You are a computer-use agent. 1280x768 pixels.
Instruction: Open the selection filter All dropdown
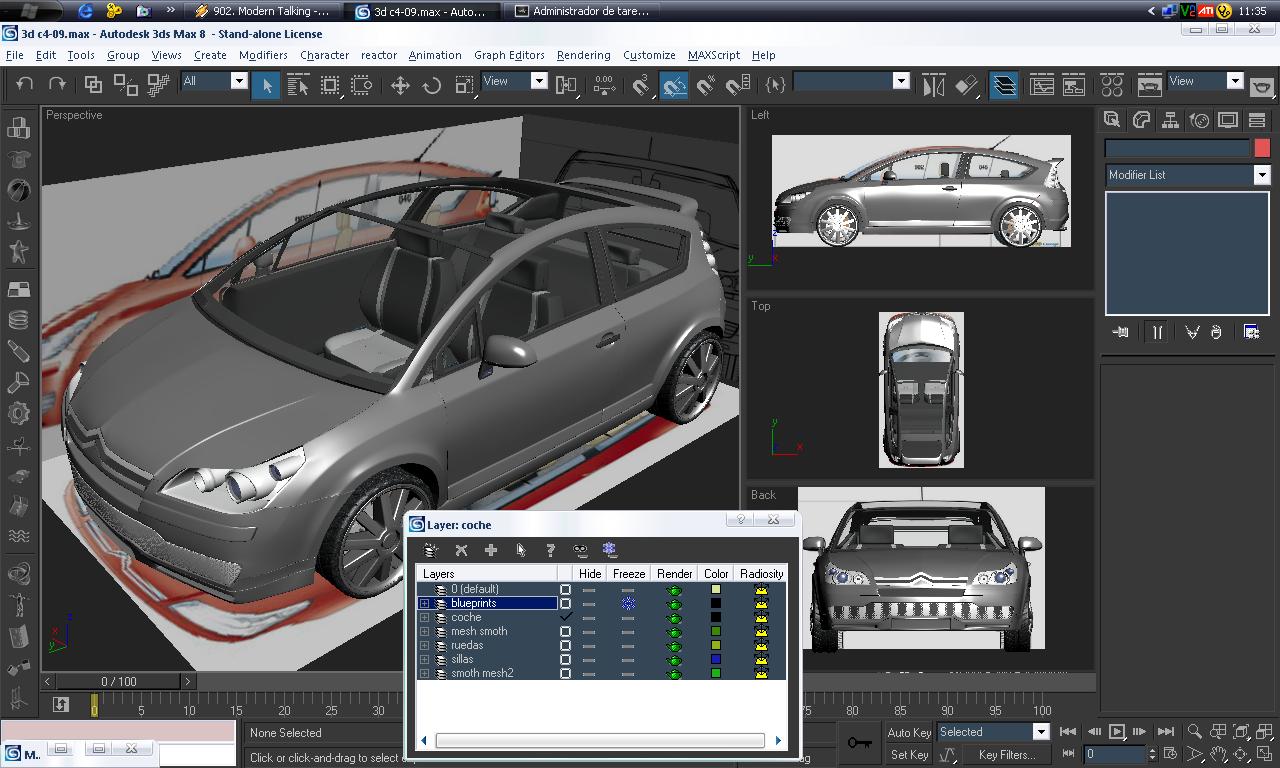[239, 81]
